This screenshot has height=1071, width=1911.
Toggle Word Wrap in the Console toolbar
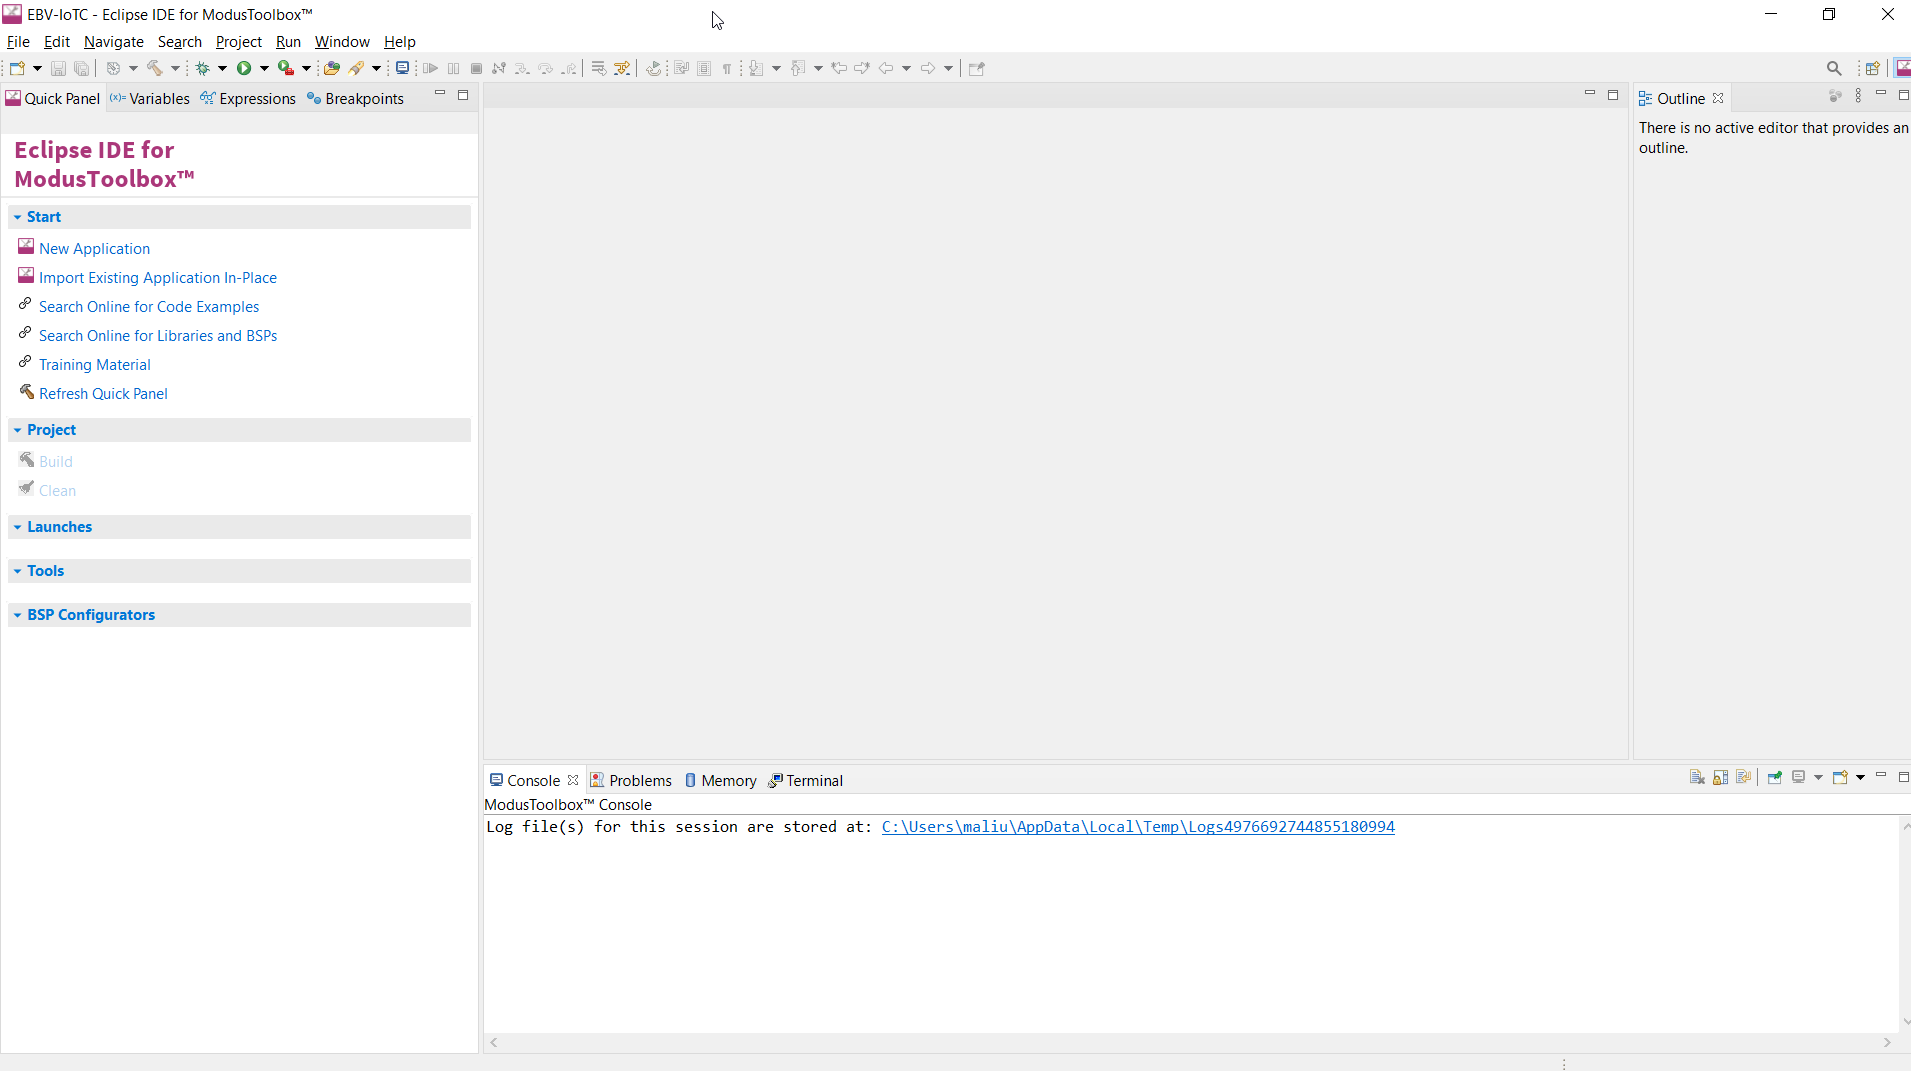[x=1745, y=778]
